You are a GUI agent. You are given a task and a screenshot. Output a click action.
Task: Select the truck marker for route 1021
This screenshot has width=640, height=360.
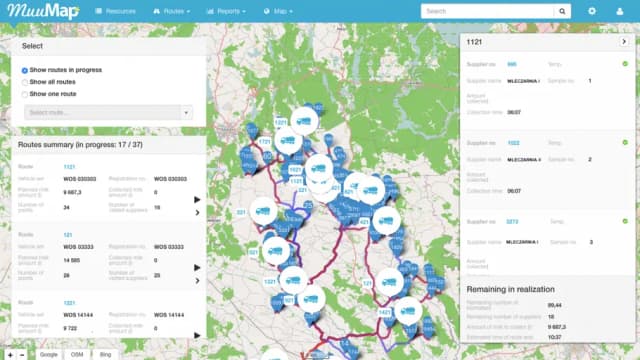click(x=319, y=168)
